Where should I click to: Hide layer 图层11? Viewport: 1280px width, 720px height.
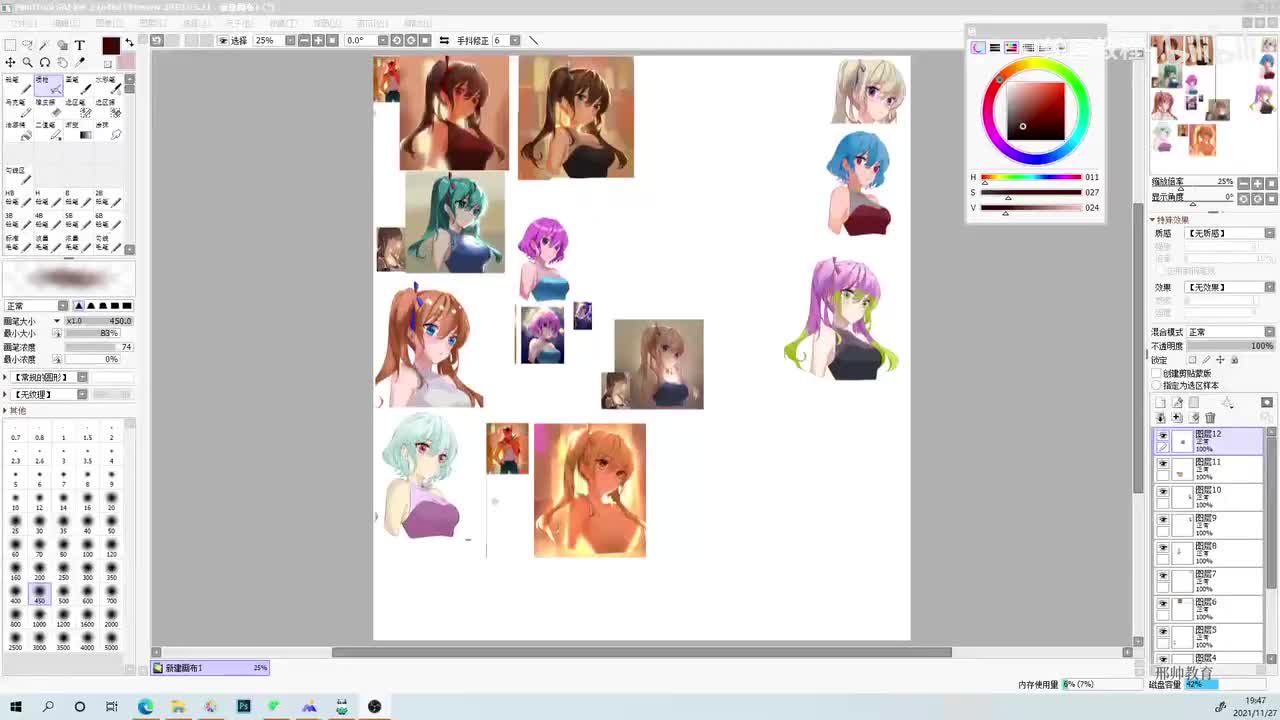pyautogui.click(x=1162, y=464)
